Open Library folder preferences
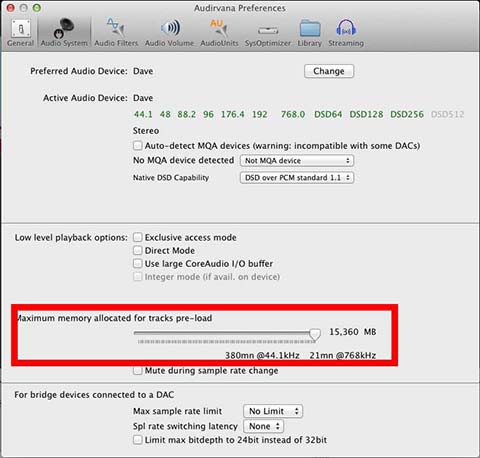 tap(310, 33)
